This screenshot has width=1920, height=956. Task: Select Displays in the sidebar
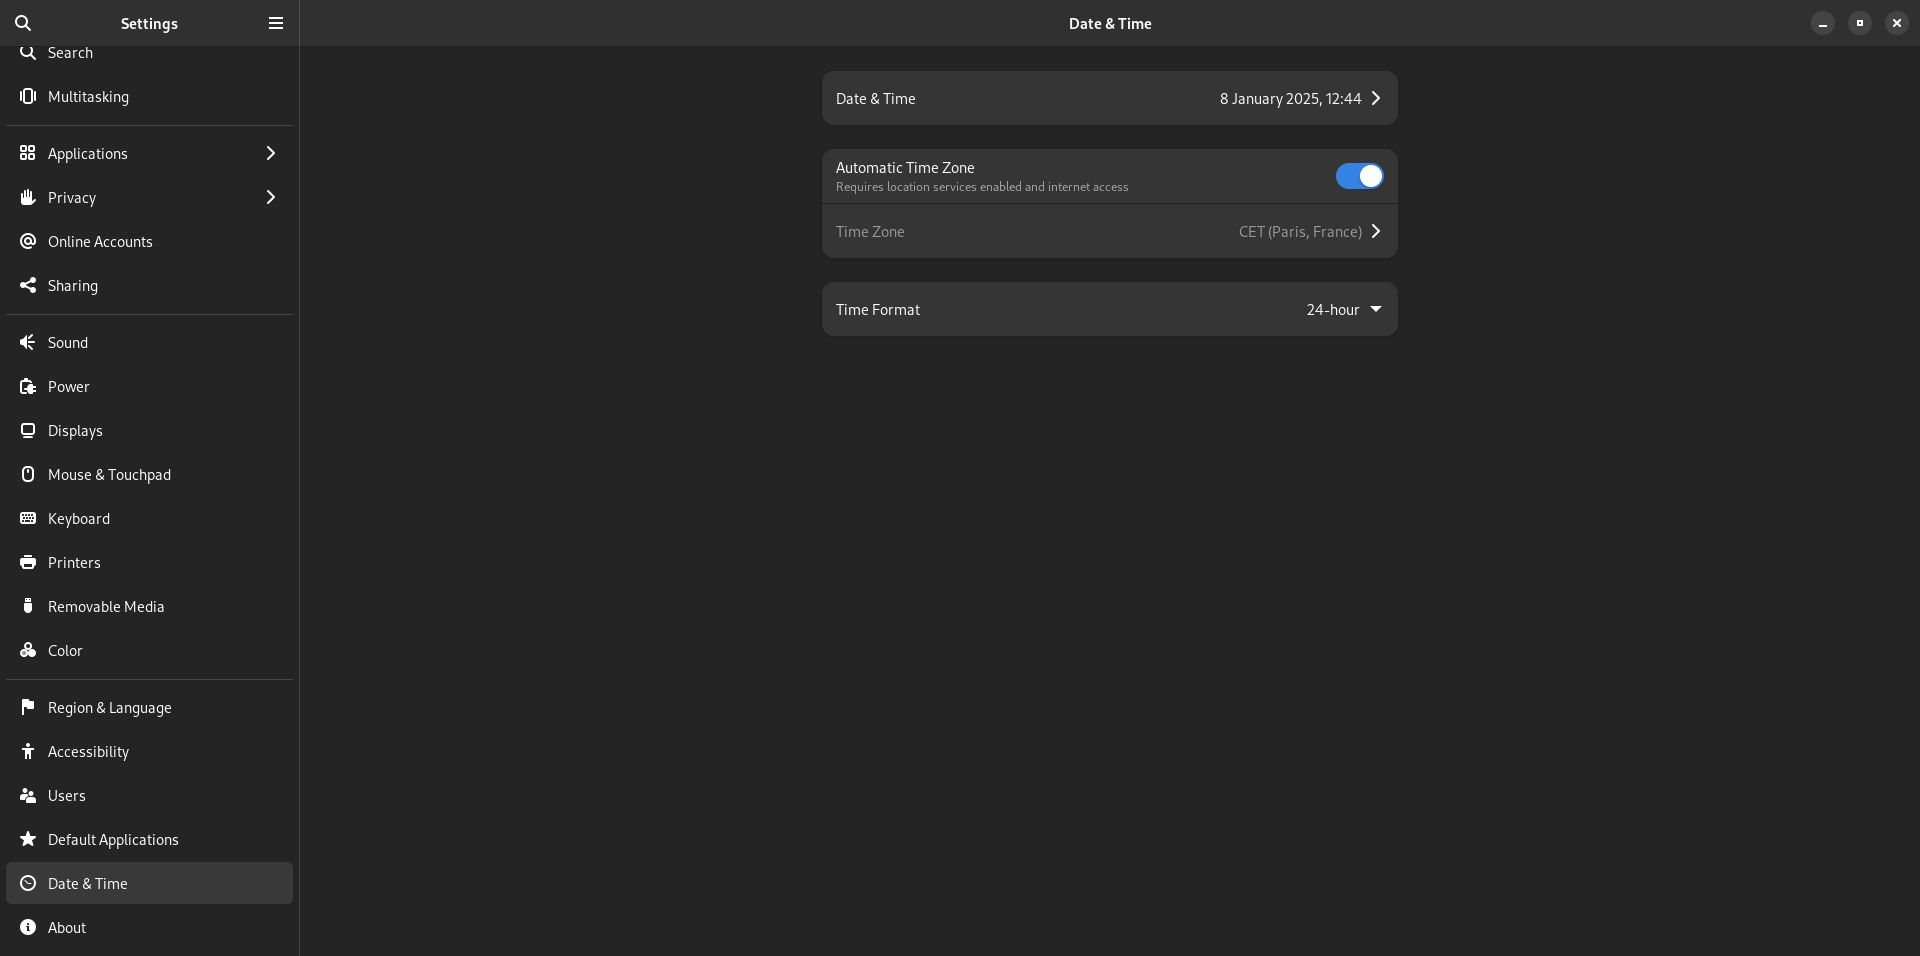click(x=75, y=431)
